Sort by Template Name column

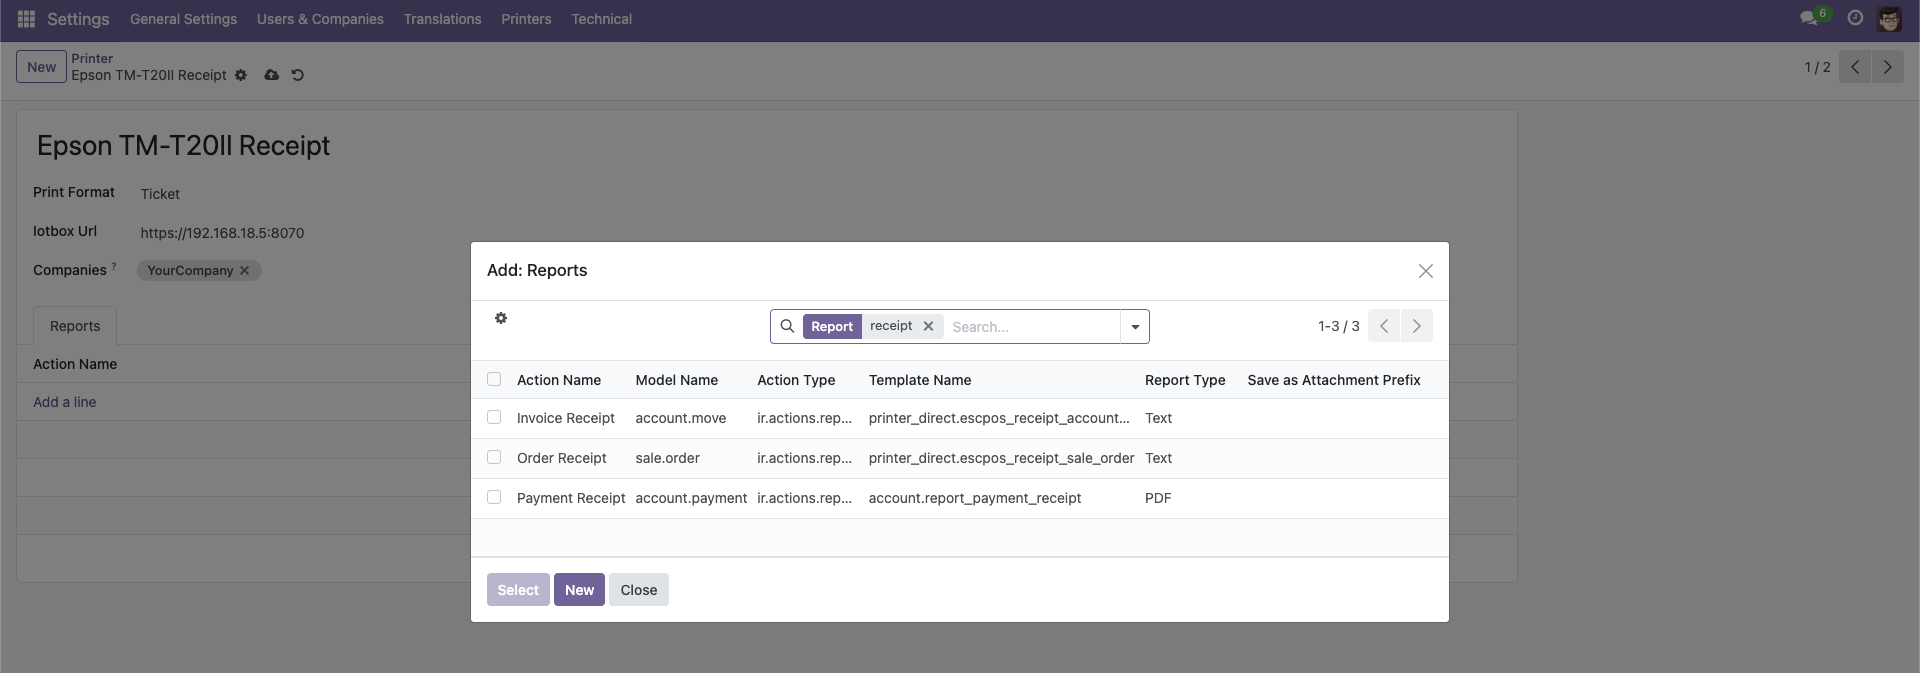point(920,380)
